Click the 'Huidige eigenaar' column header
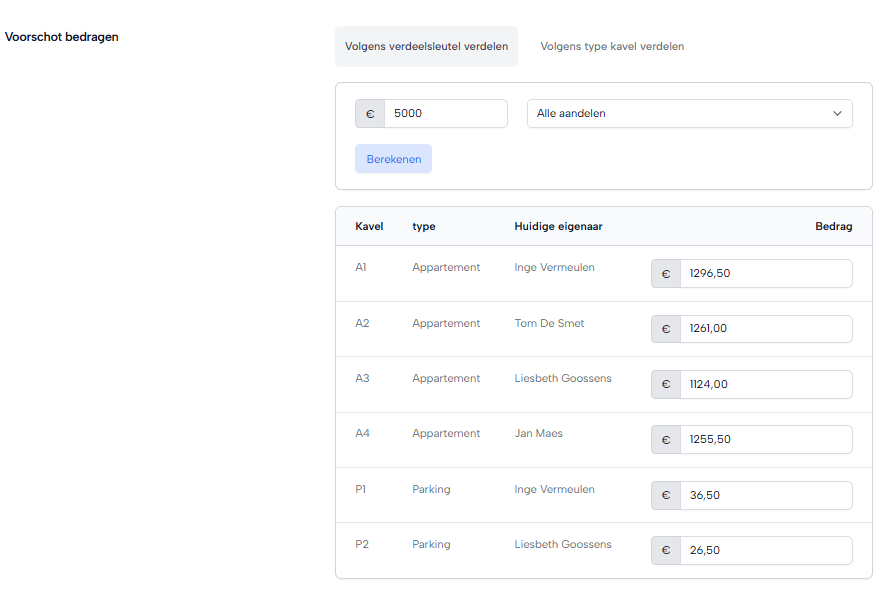The image size is (886, 591). click(558, 227)
